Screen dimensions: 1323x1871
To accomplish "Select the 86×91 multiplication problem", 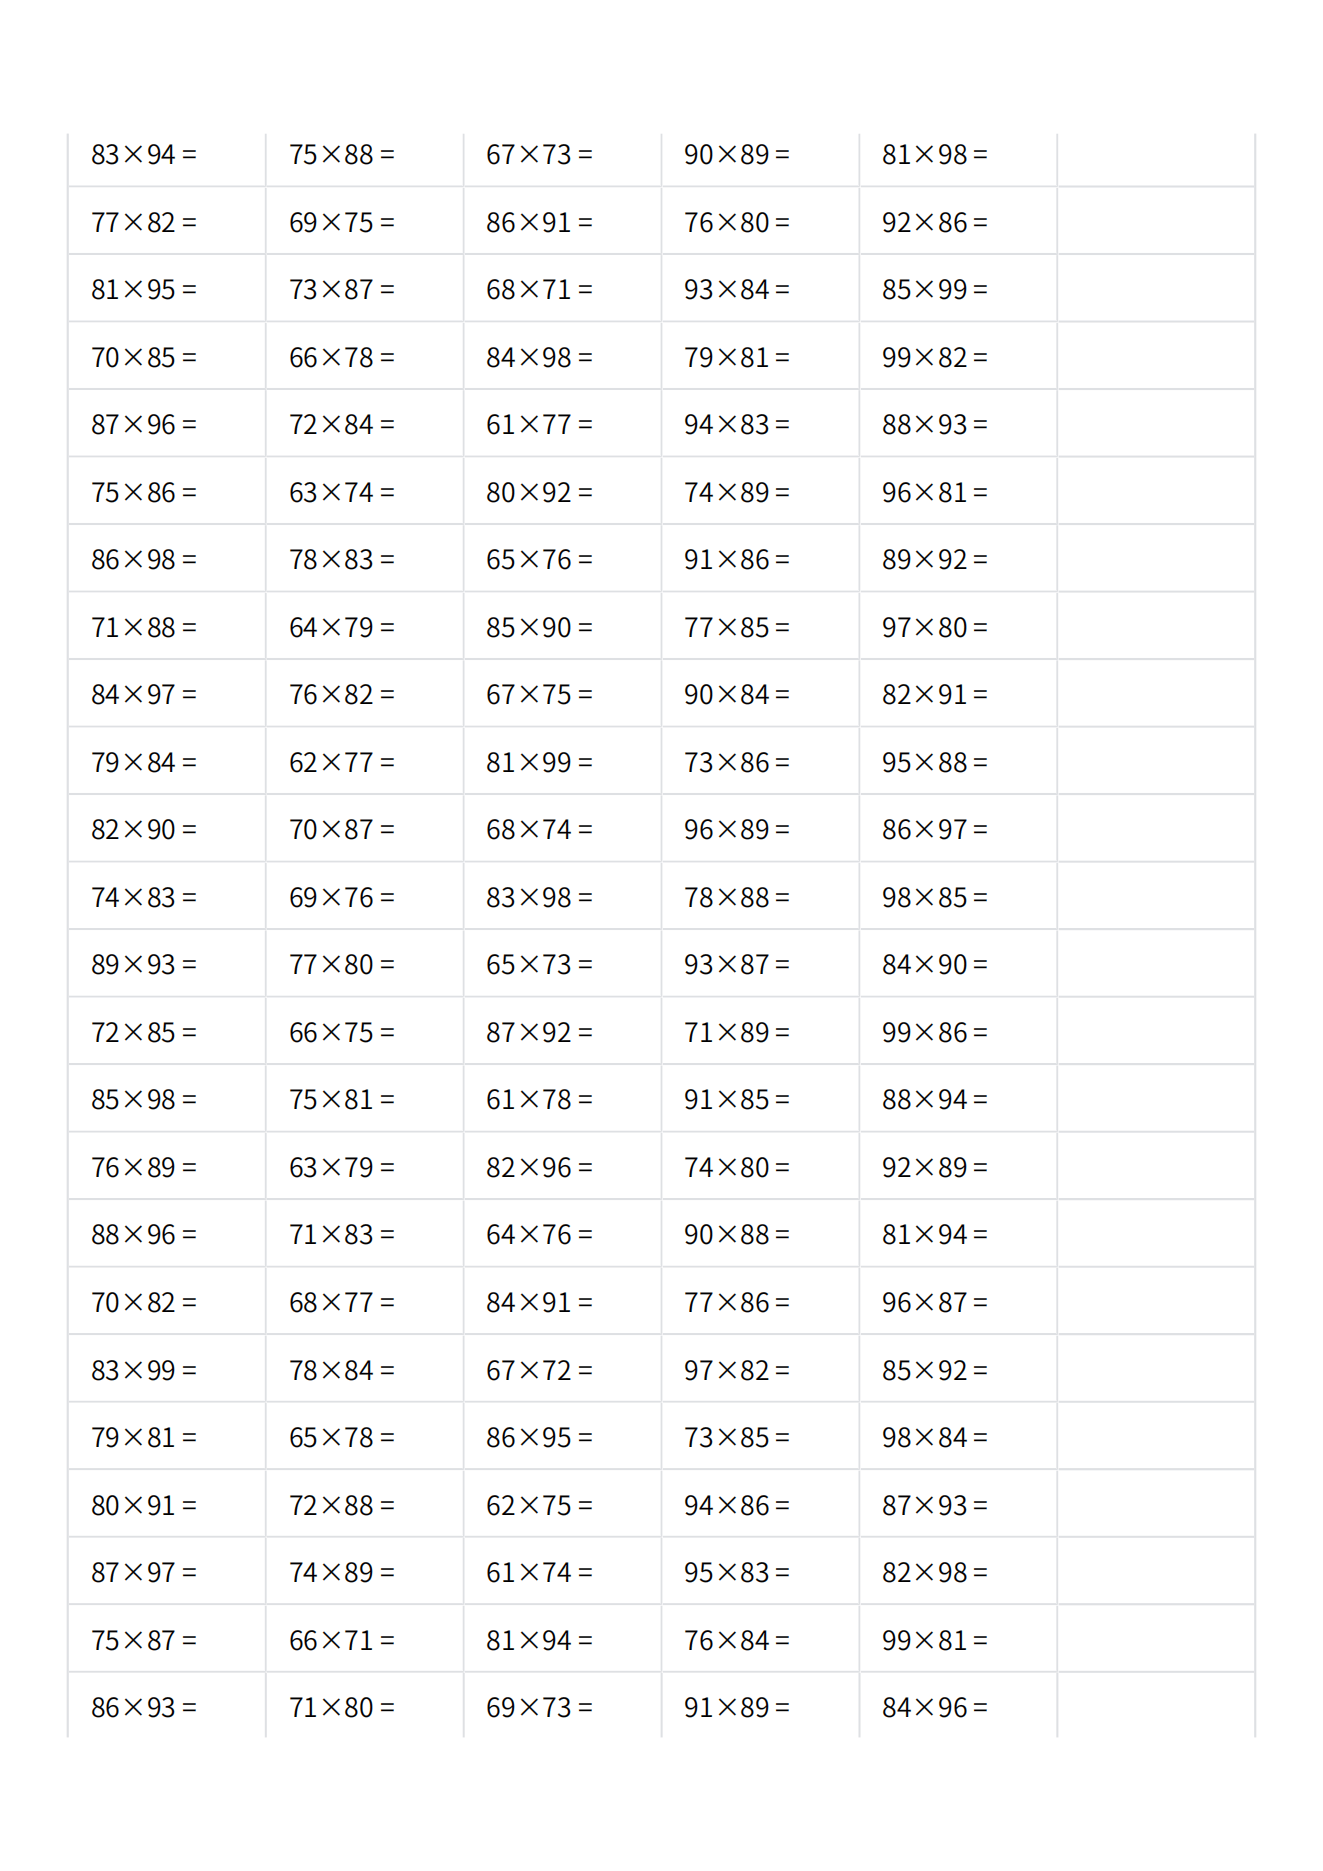I will click(539, 222).
